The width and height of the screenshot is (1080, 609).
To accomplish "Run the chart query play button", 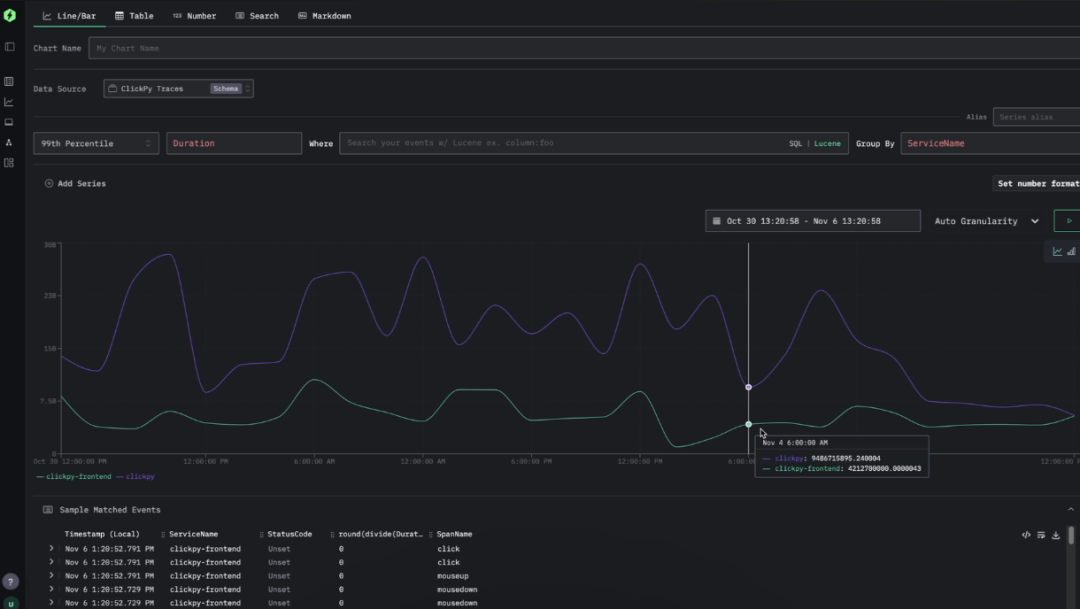I will [1068, 221].
